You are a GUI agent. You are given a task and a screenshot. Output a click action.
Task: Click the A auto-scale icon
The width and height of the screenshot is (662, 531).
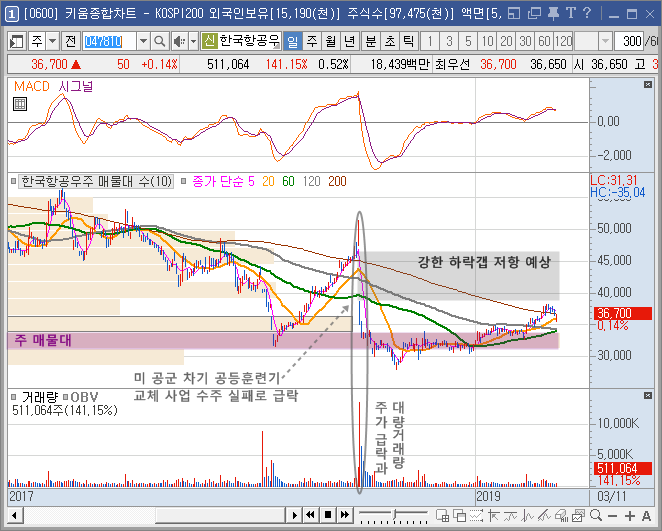646,516
